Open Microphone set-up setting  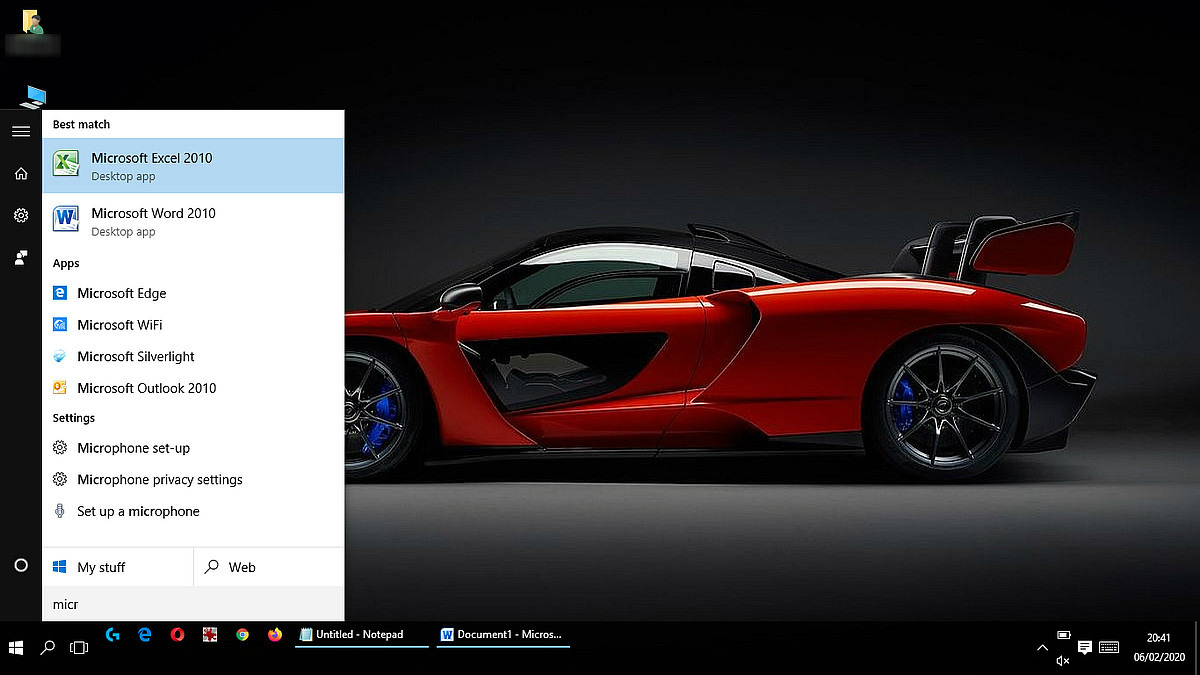(193, 448)
